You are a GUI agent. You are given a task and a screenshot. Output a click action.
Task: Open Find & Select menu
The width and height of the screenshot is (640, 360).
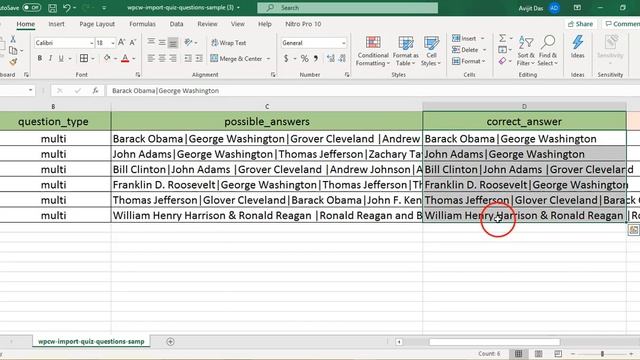point(548,51)
